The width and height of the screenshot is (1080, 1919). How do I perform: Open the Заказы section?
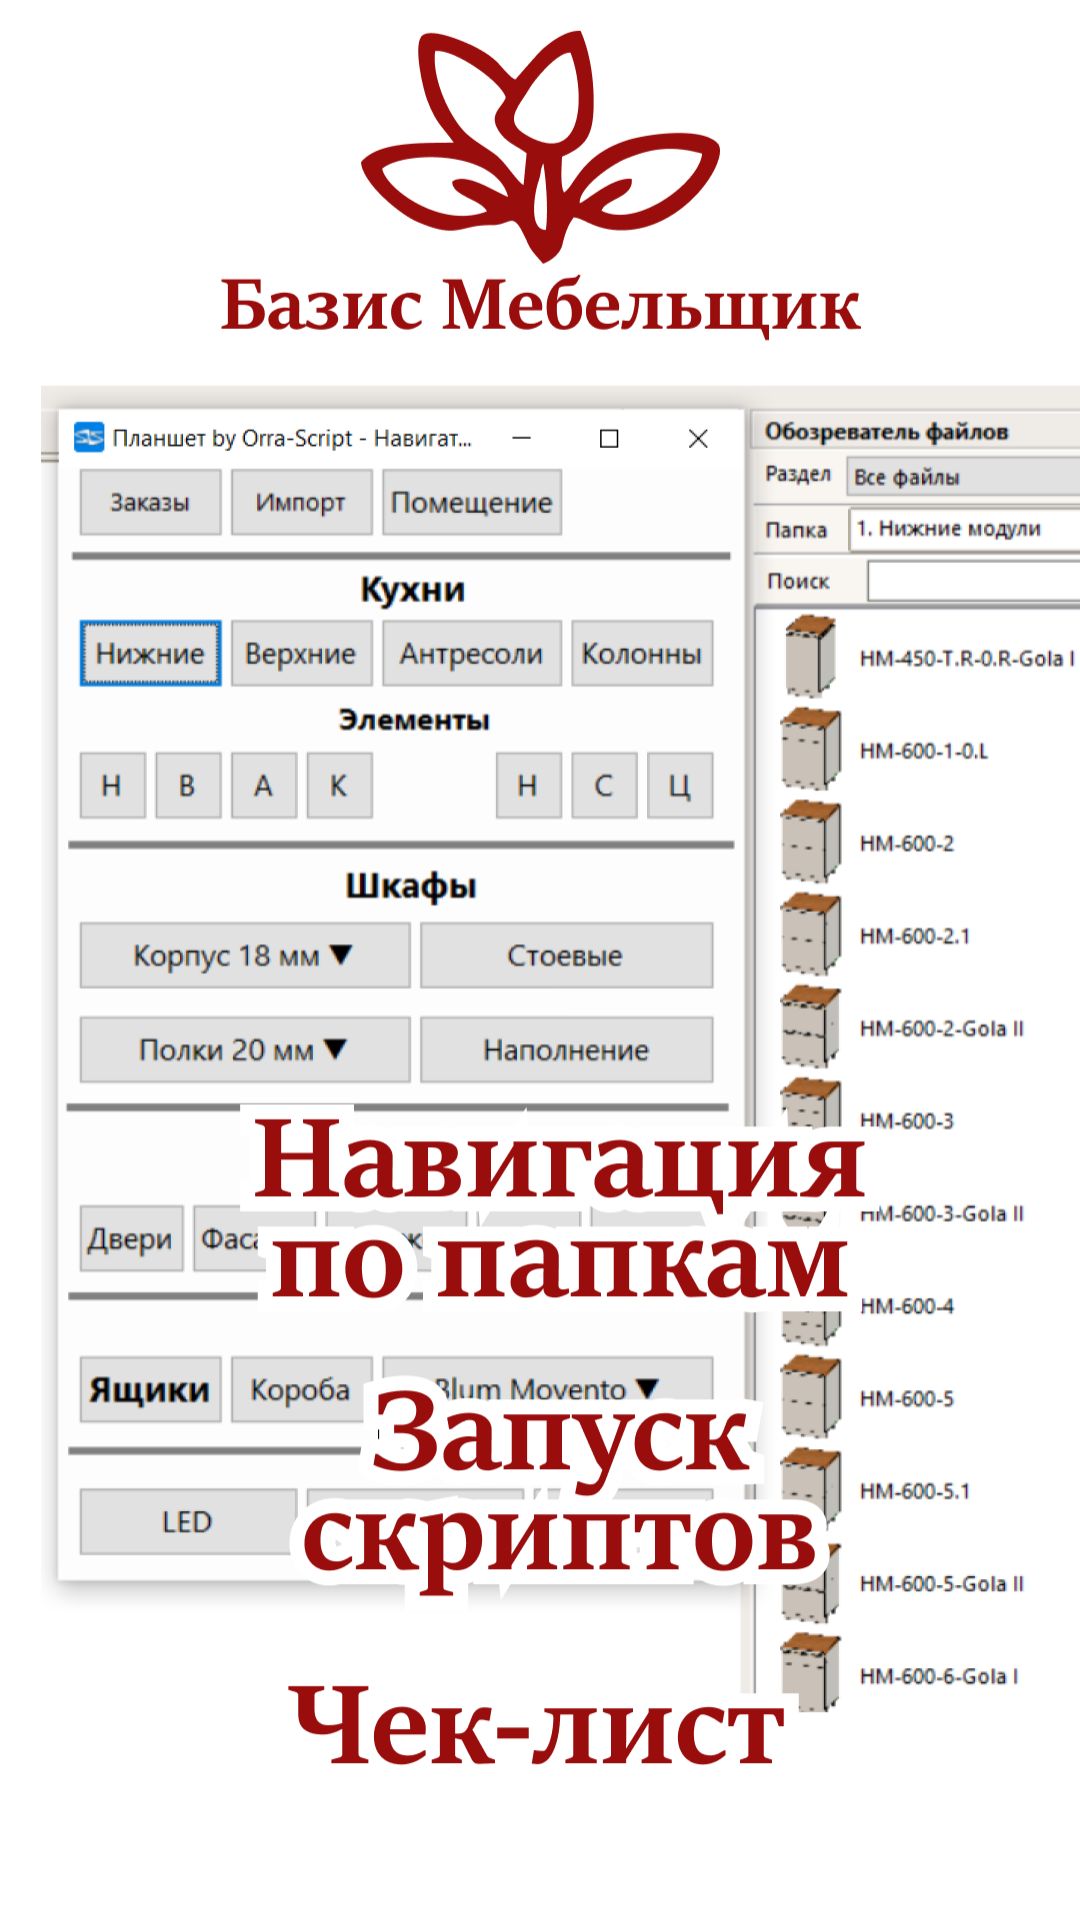[150, 502]
